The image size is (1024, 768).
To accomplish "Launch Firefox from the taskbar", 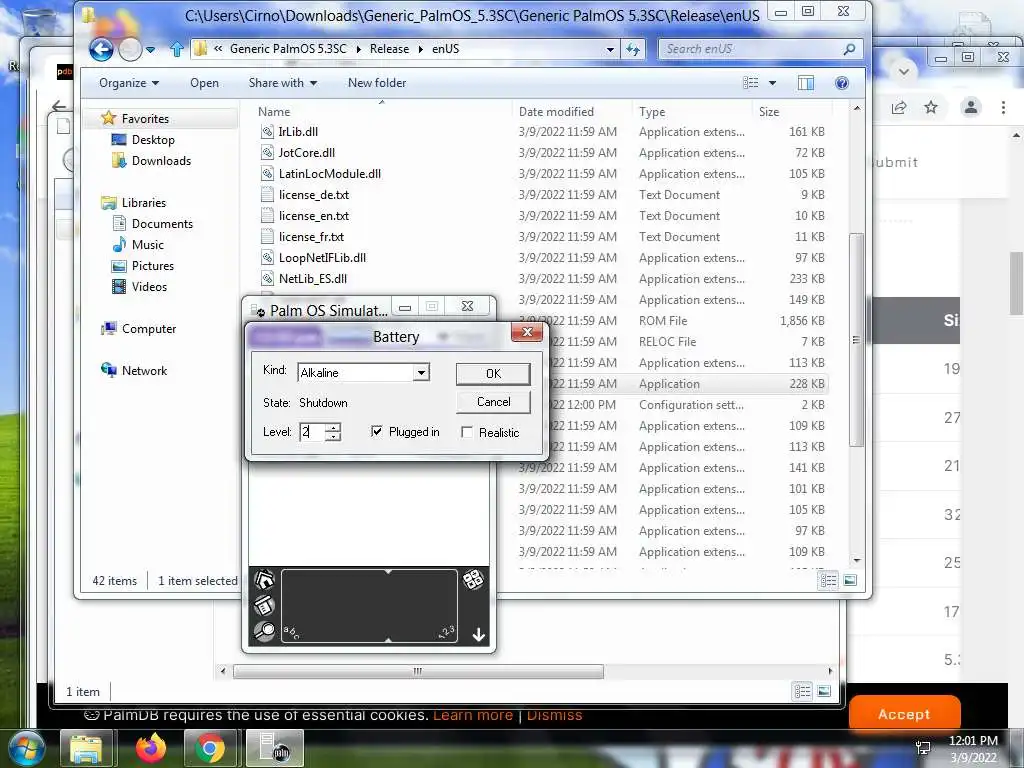I will [x=151, y=748].
